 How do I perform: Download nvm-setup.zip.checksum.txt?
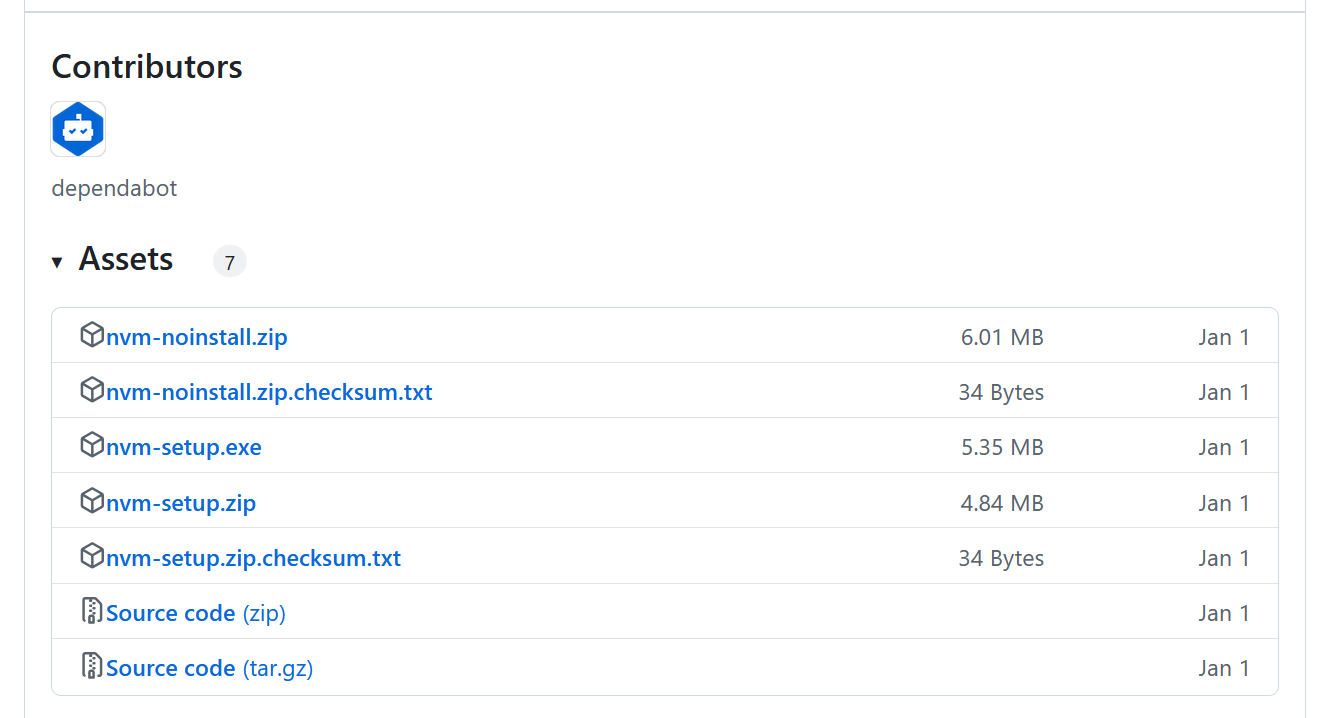point(253,558)
